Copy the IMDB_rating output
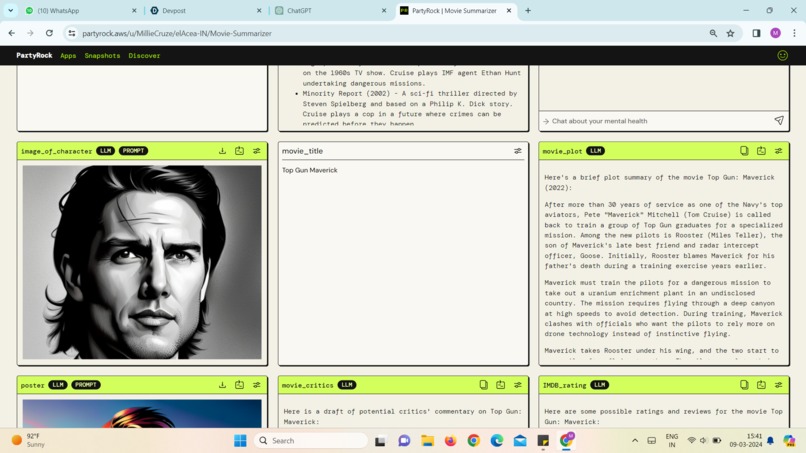The image size is (806, 453). [744, 385]
